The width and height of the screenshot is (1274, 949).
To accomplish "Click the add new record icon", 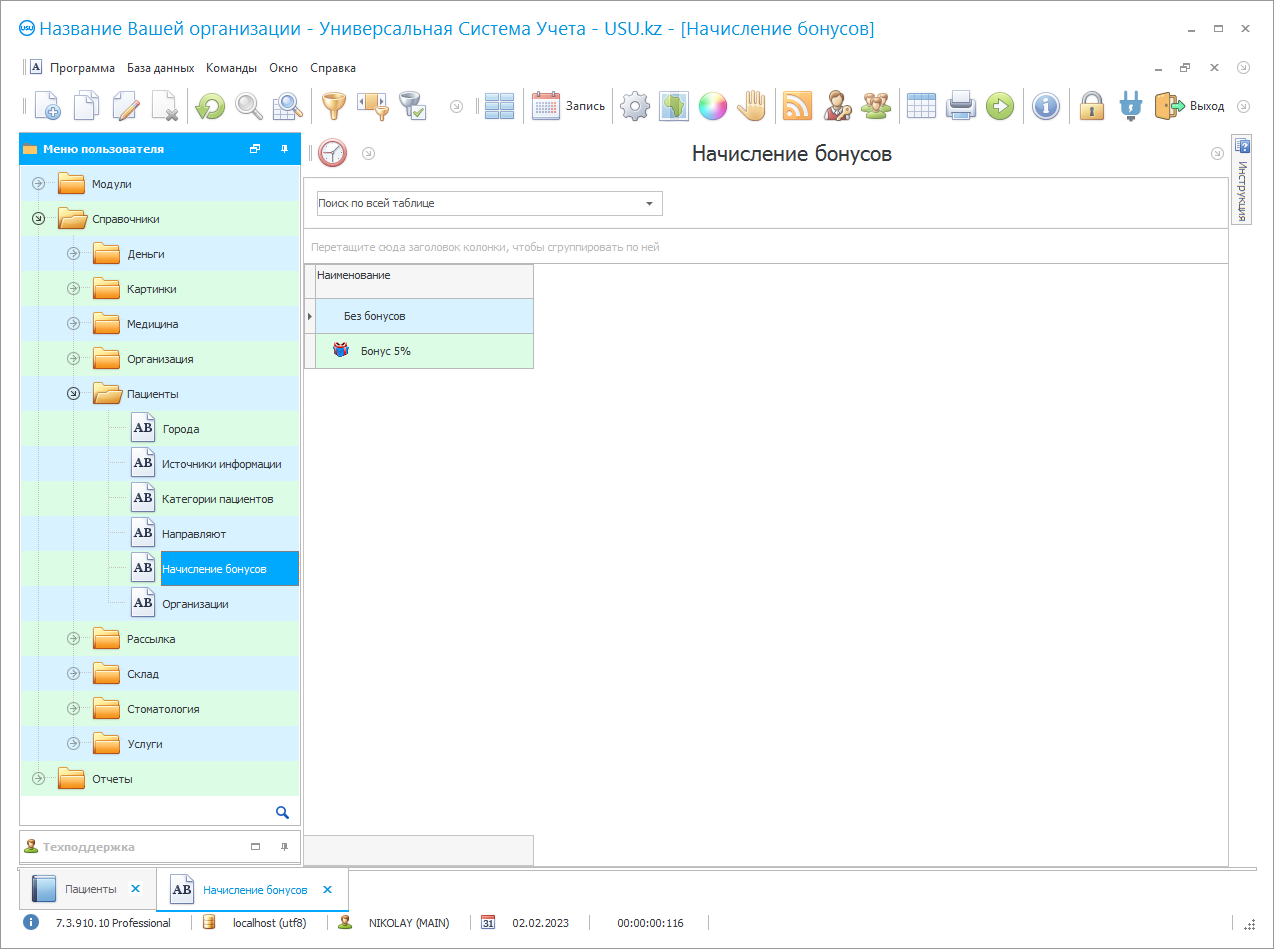I will 47,106.
